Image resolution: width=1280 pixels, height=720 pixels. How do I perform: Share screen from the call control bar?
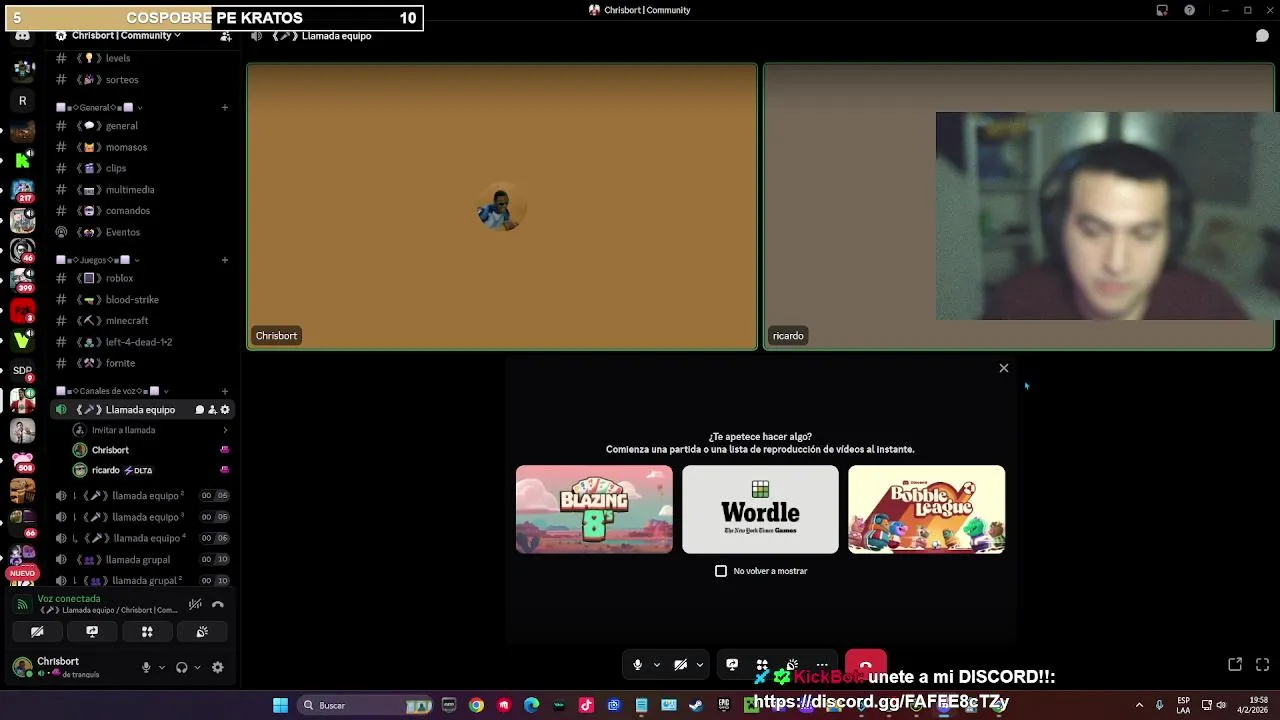pos(732,664)
